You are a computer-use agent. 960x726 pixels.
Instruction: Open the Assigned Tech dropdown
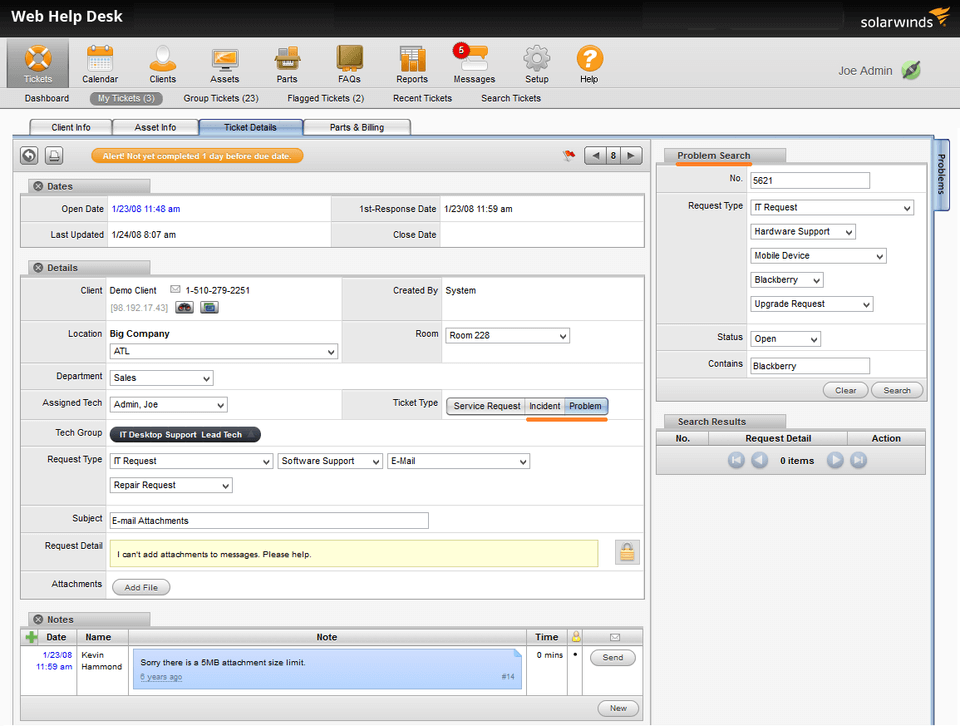pyautogui.click(x=168, y=405)
